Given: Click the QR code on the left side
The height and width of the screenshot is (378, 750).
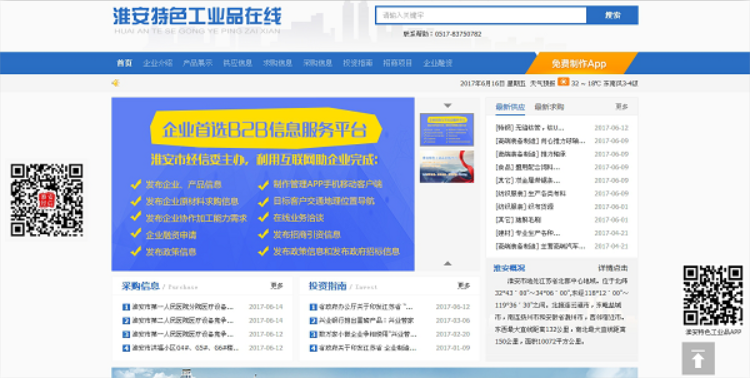Looking at the screenshot, I should (47, 200).
